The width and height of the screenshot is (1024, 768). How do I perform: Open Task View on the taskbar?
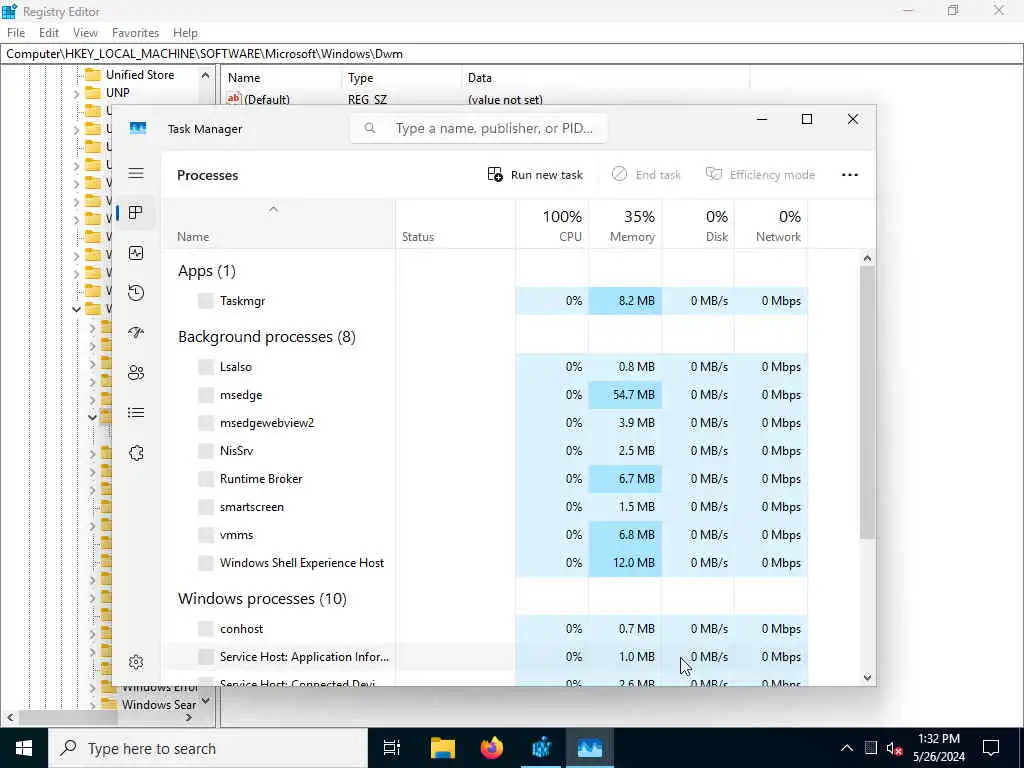(392, 748)
